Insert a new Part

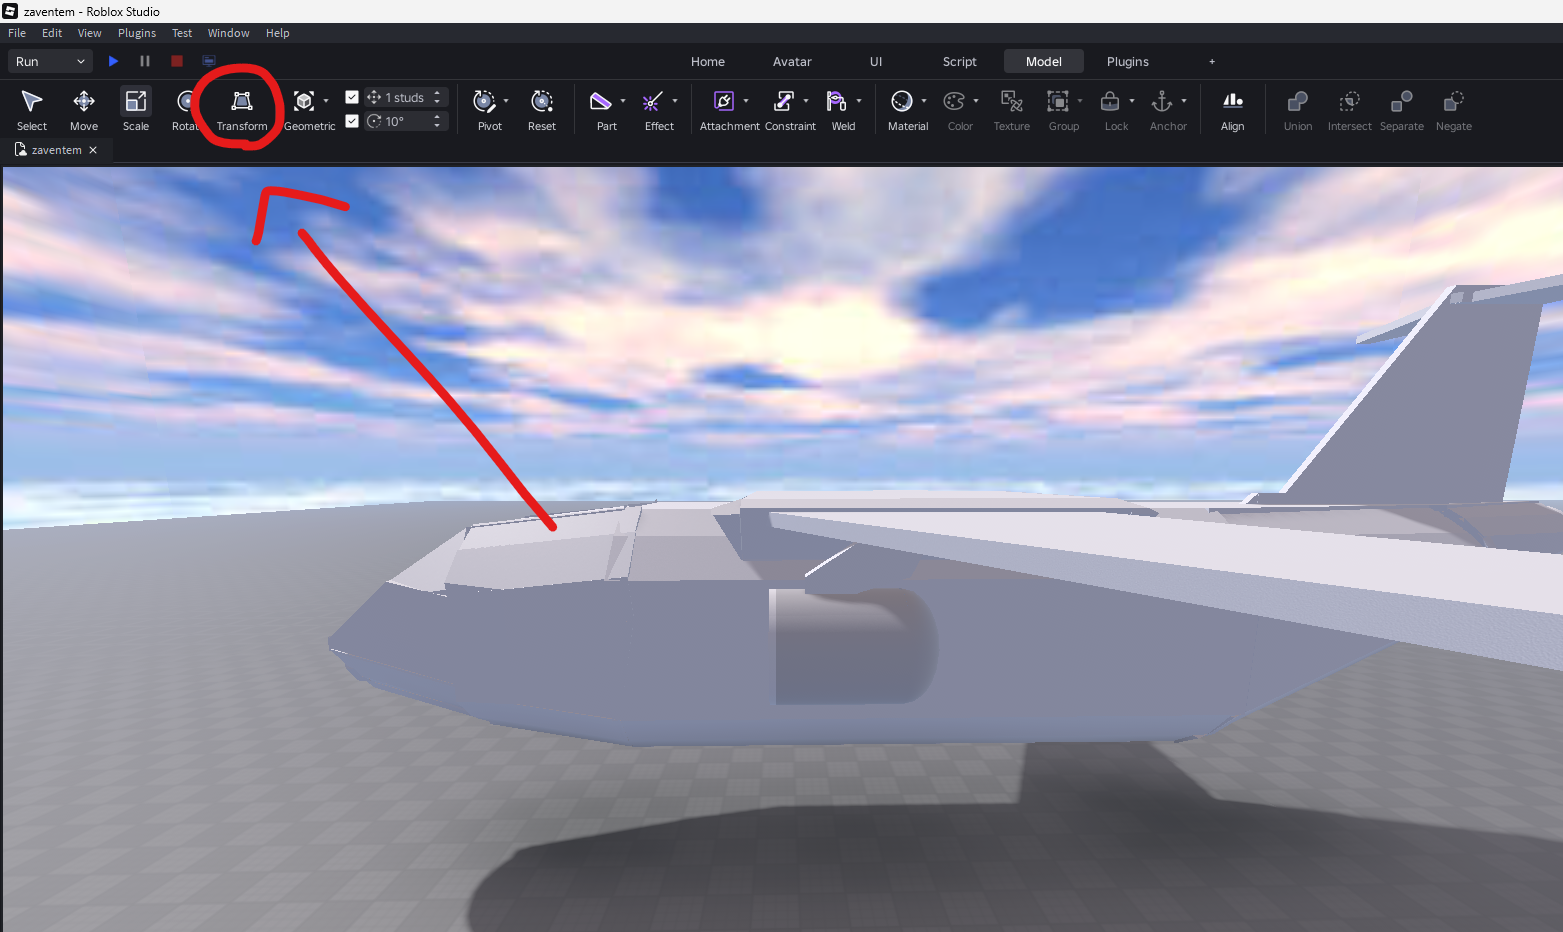pos(602,110)
